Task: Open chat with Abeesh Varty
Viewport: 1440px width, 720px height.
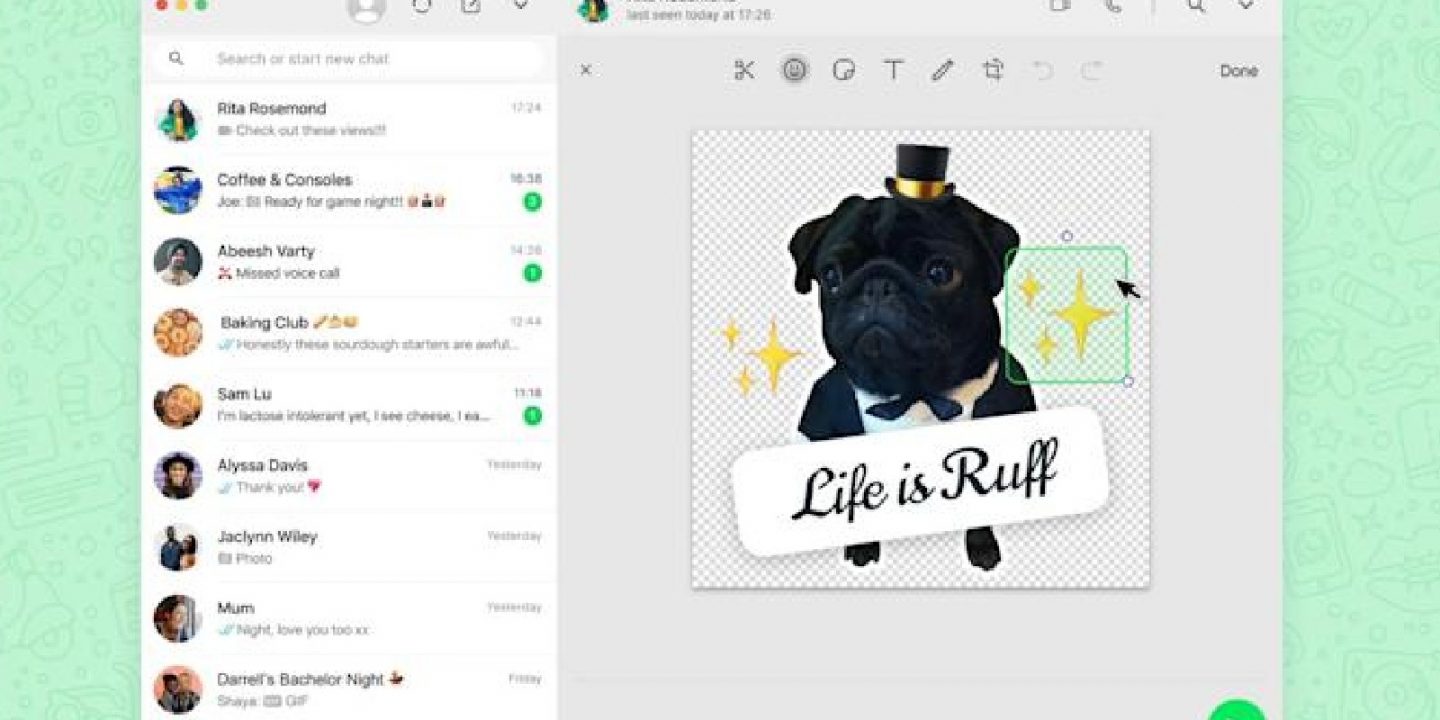Action: [x=350, y=262]
